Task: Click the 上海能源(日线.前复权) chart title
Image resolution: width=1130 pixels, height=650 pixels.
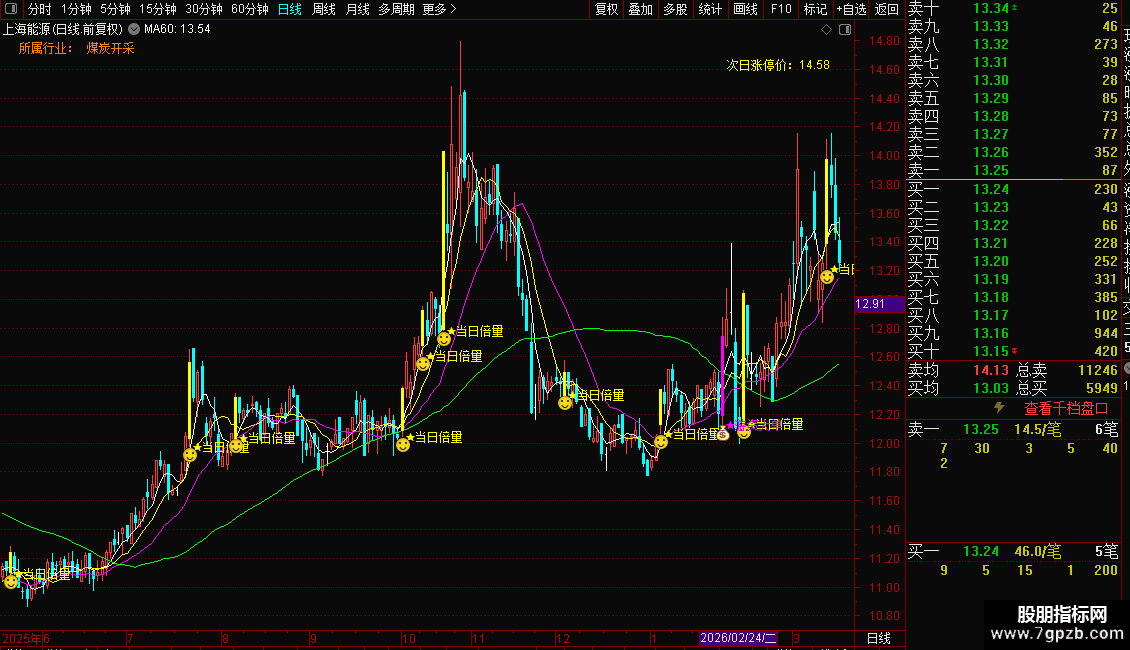Action: (x=63, y=30)
